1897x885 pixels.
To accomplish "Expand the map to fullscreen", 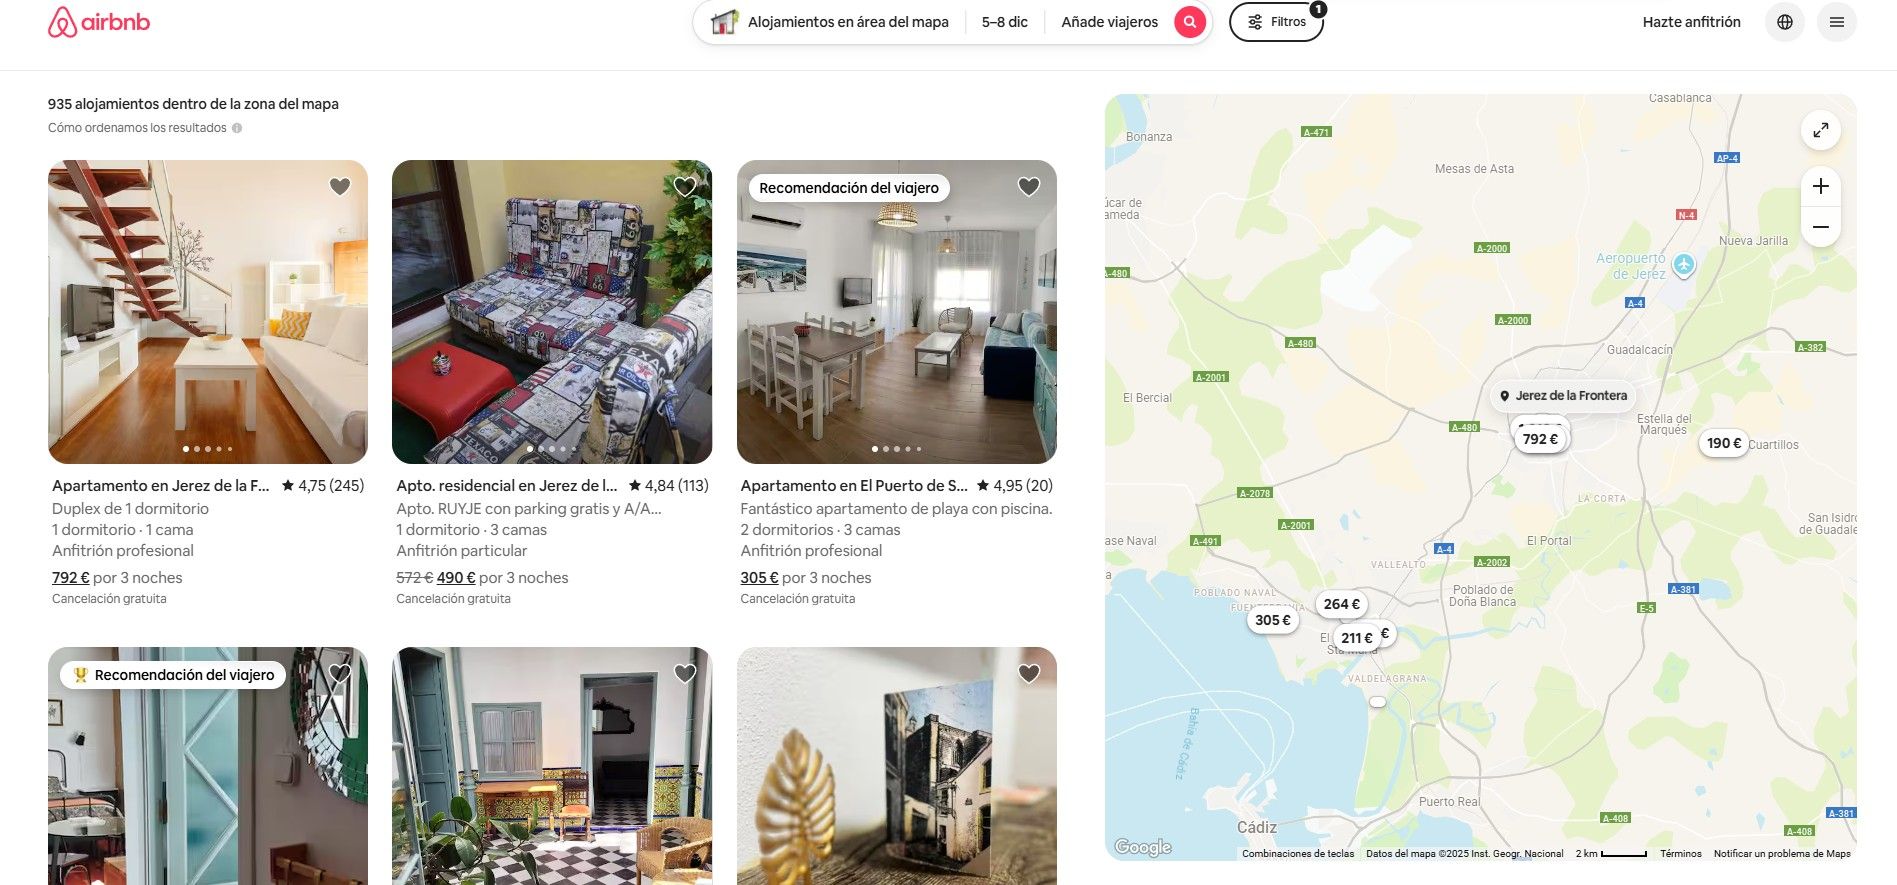I will tap(1821, 130).
